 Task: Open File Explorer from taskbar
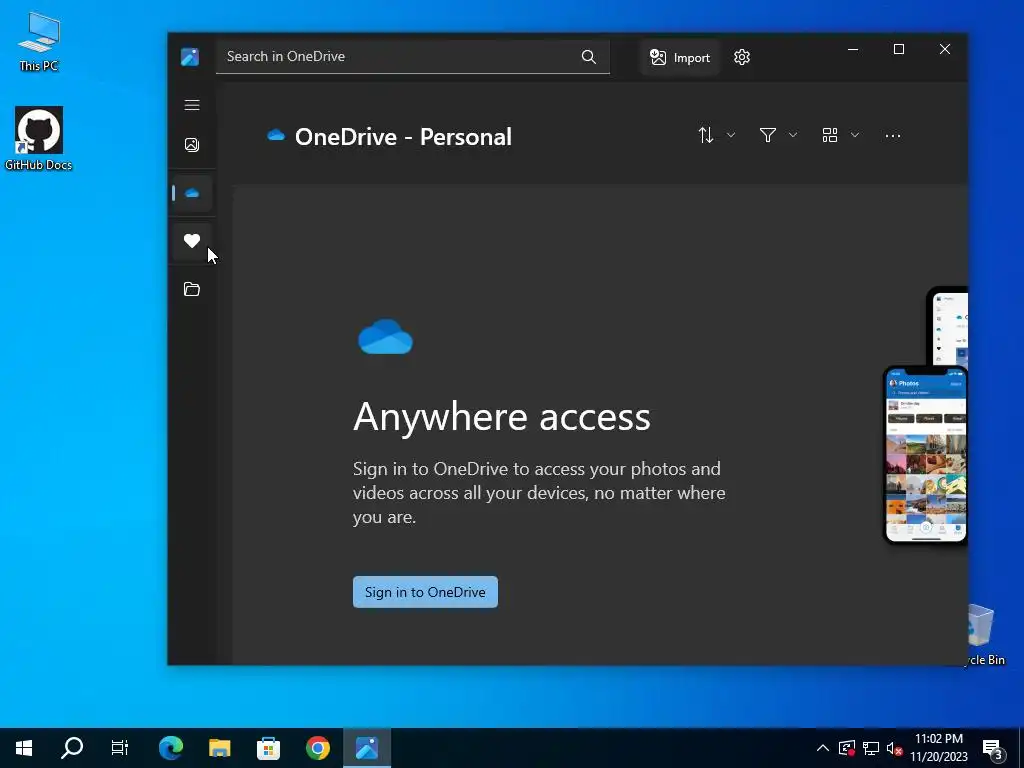point(219,748)
